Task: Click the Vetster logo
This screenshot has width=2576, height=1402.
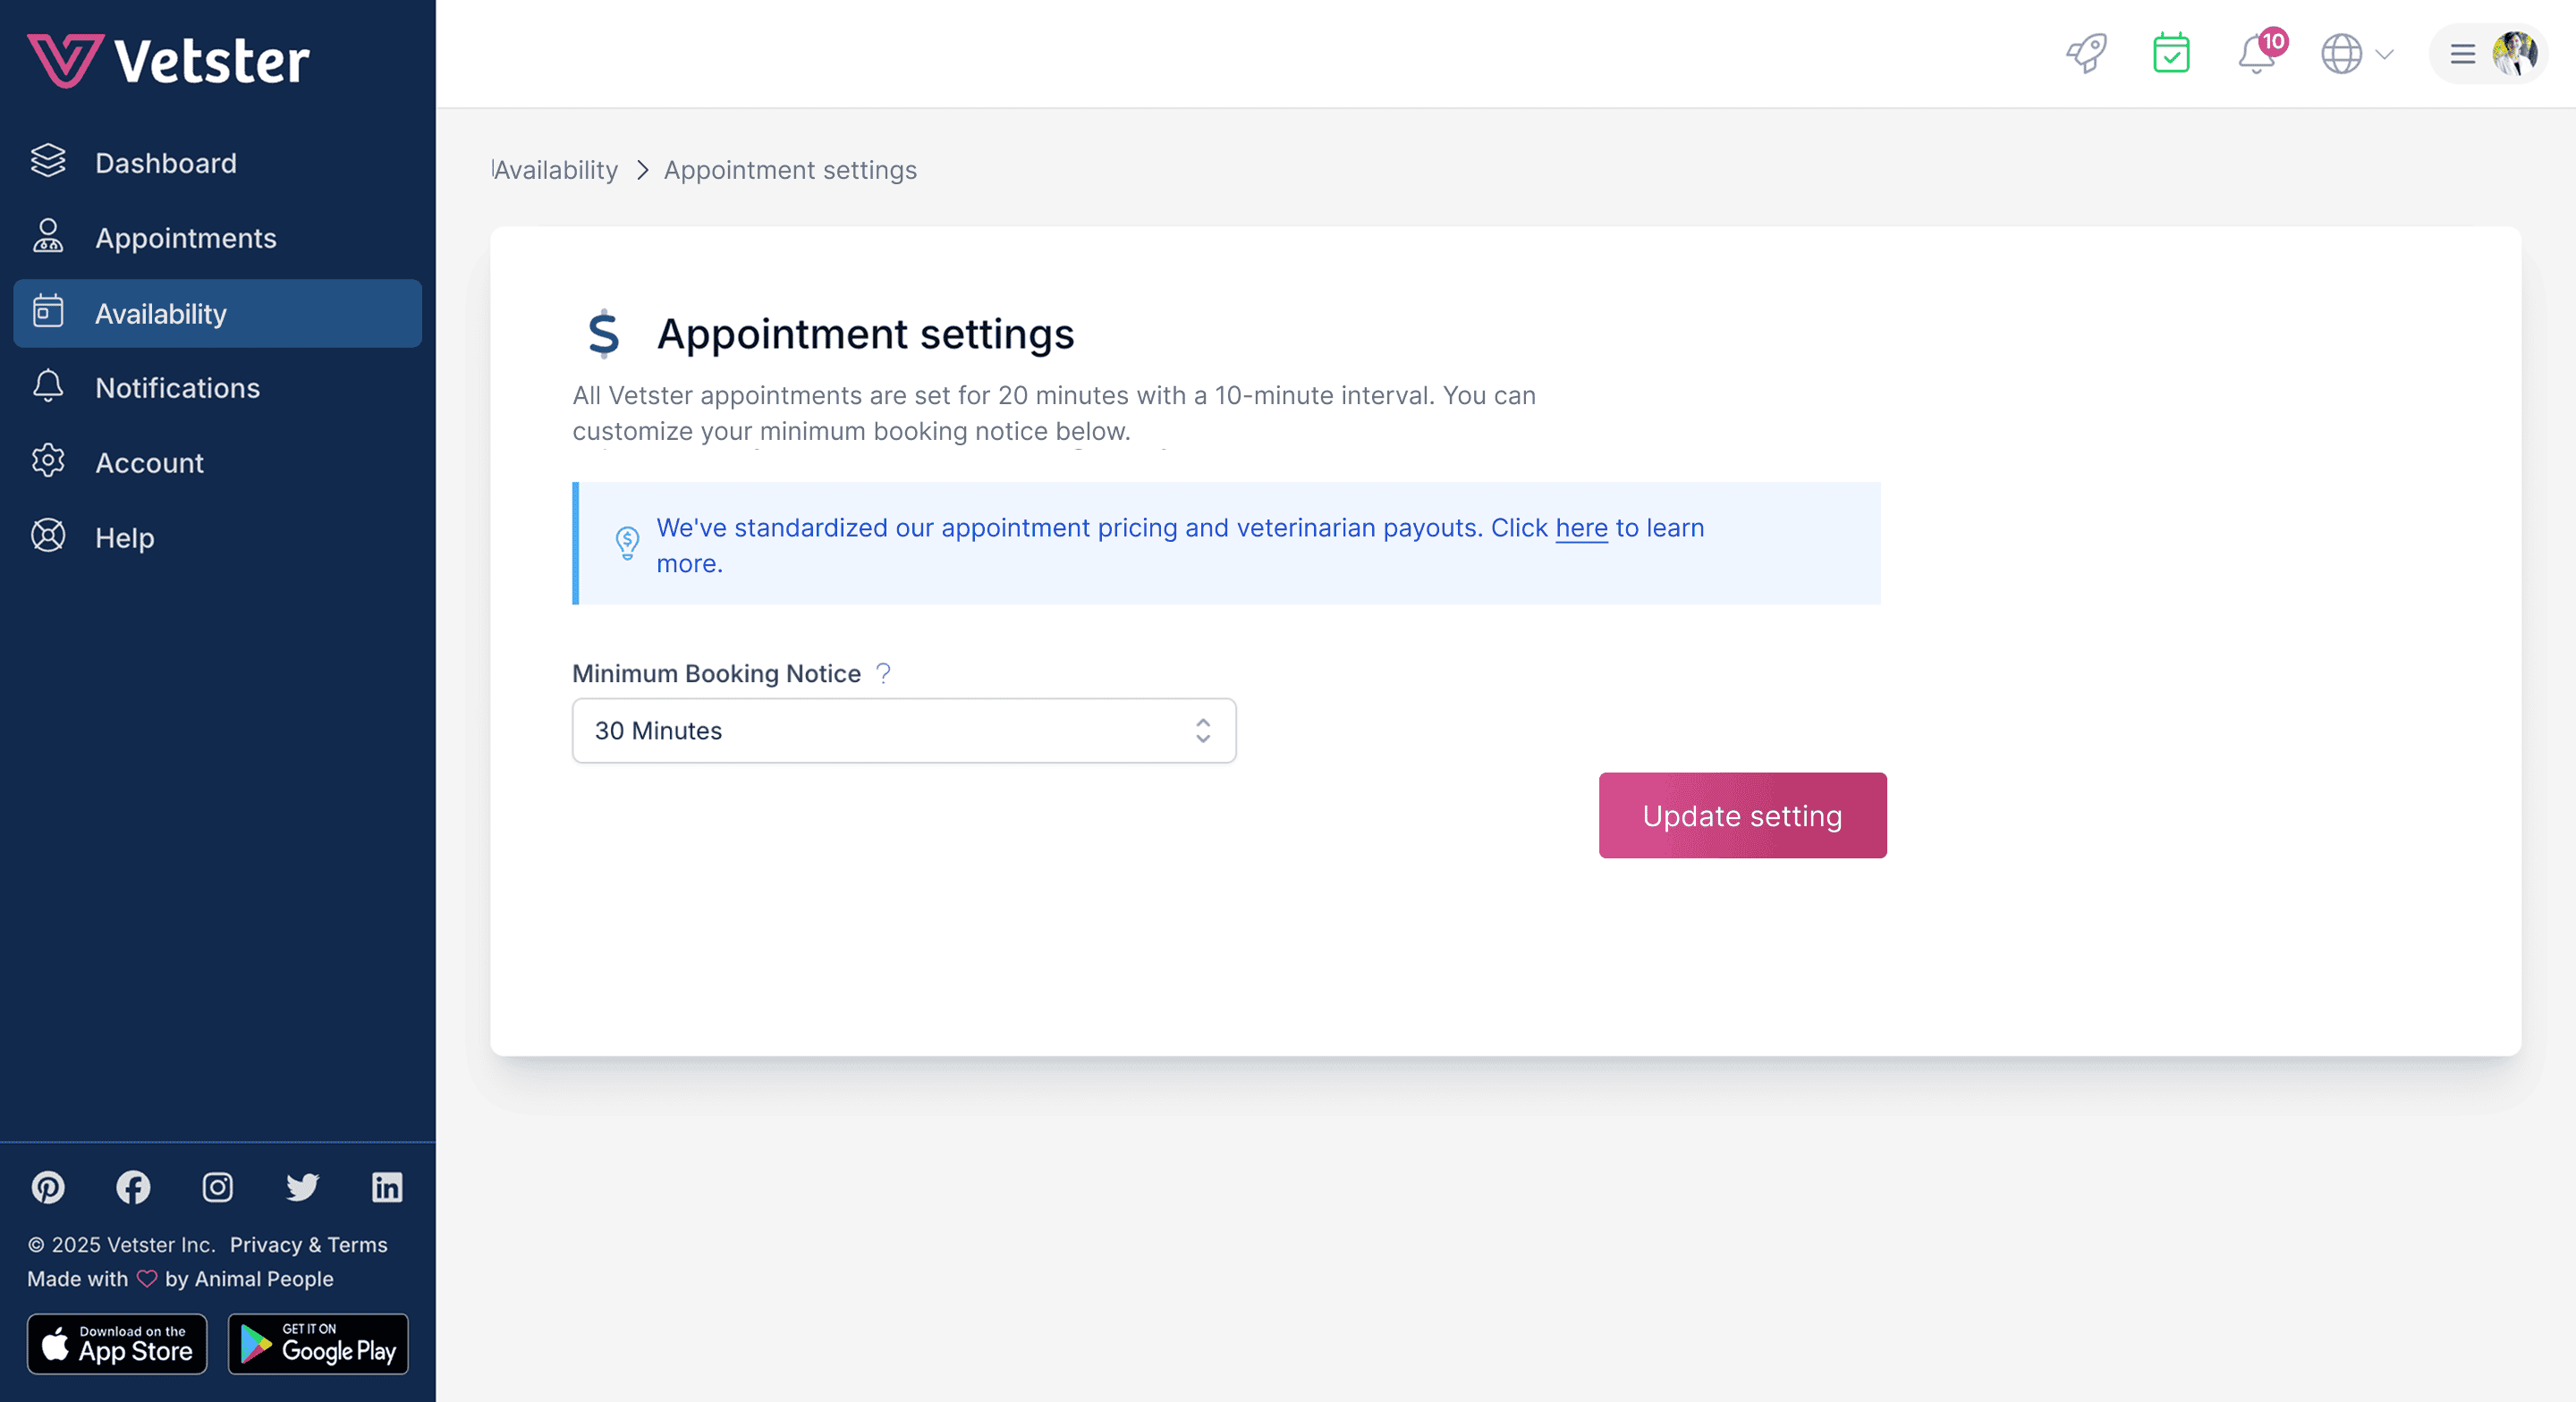Action: [x=168, y=58]
